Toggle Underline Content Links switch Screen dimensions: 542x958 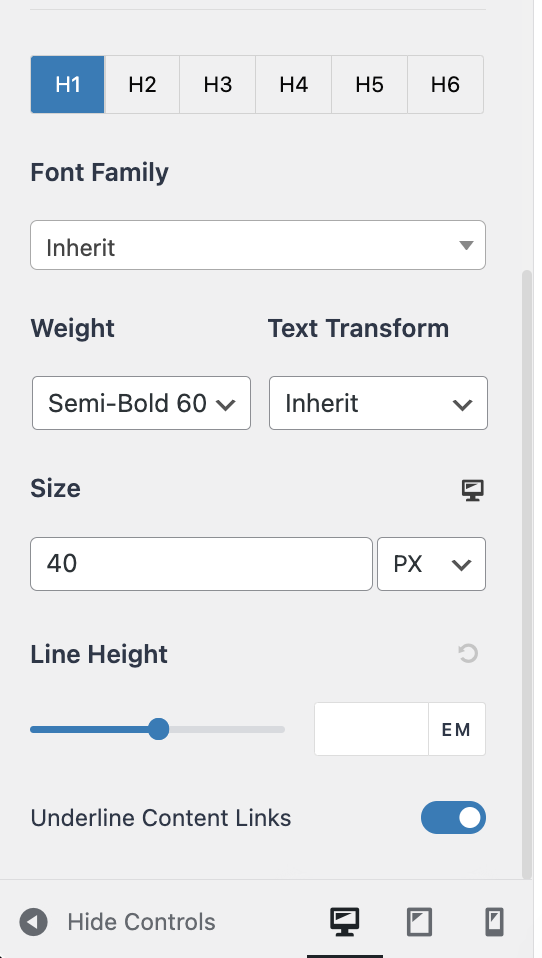coord(453,817)
